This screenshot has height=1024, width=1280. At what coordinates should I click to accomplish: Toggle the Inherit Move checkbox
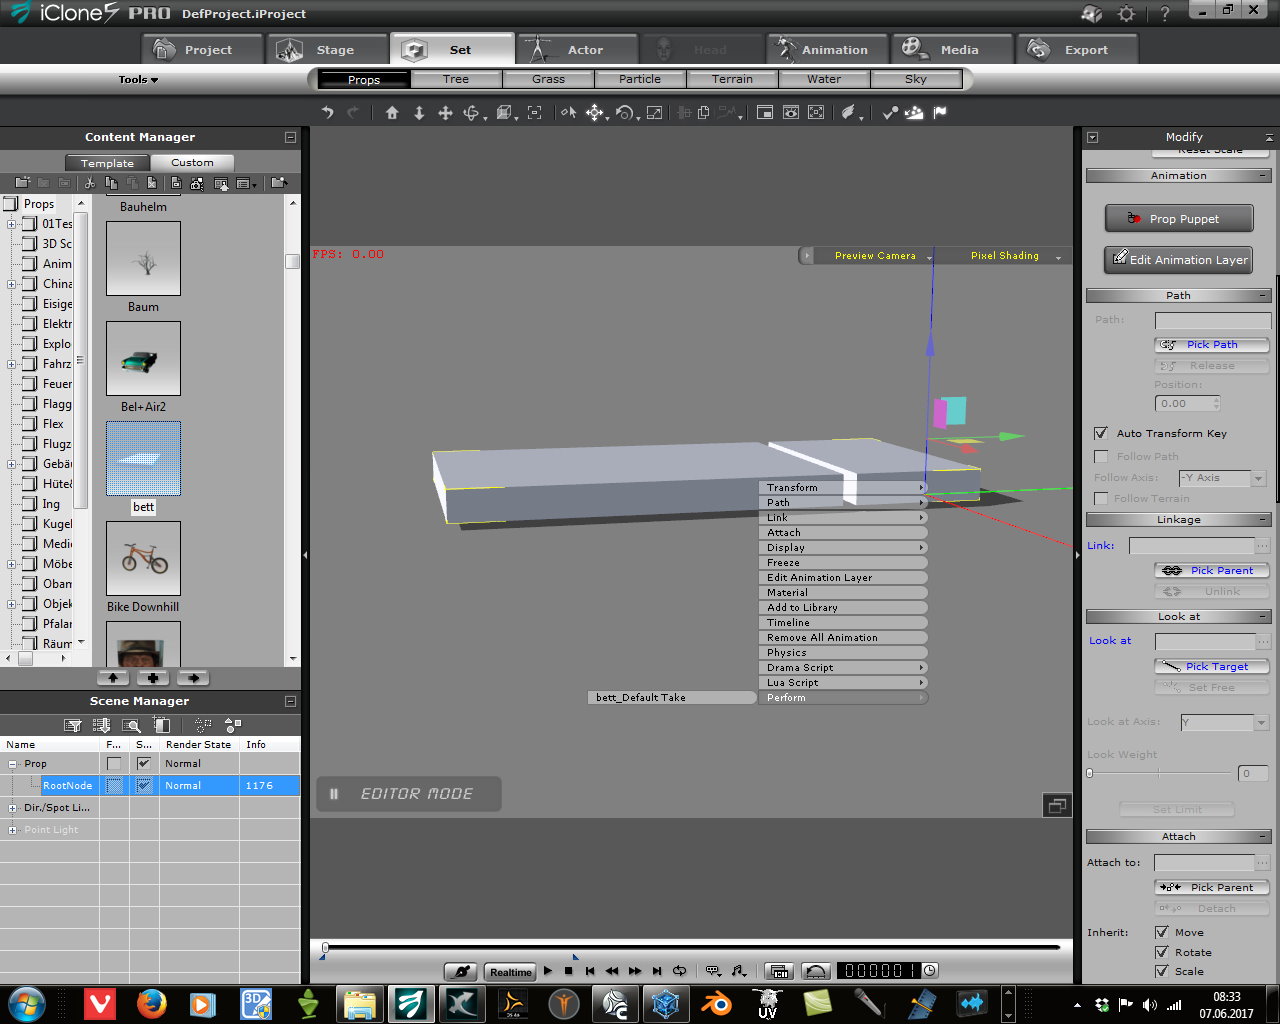pos(1162,932)
